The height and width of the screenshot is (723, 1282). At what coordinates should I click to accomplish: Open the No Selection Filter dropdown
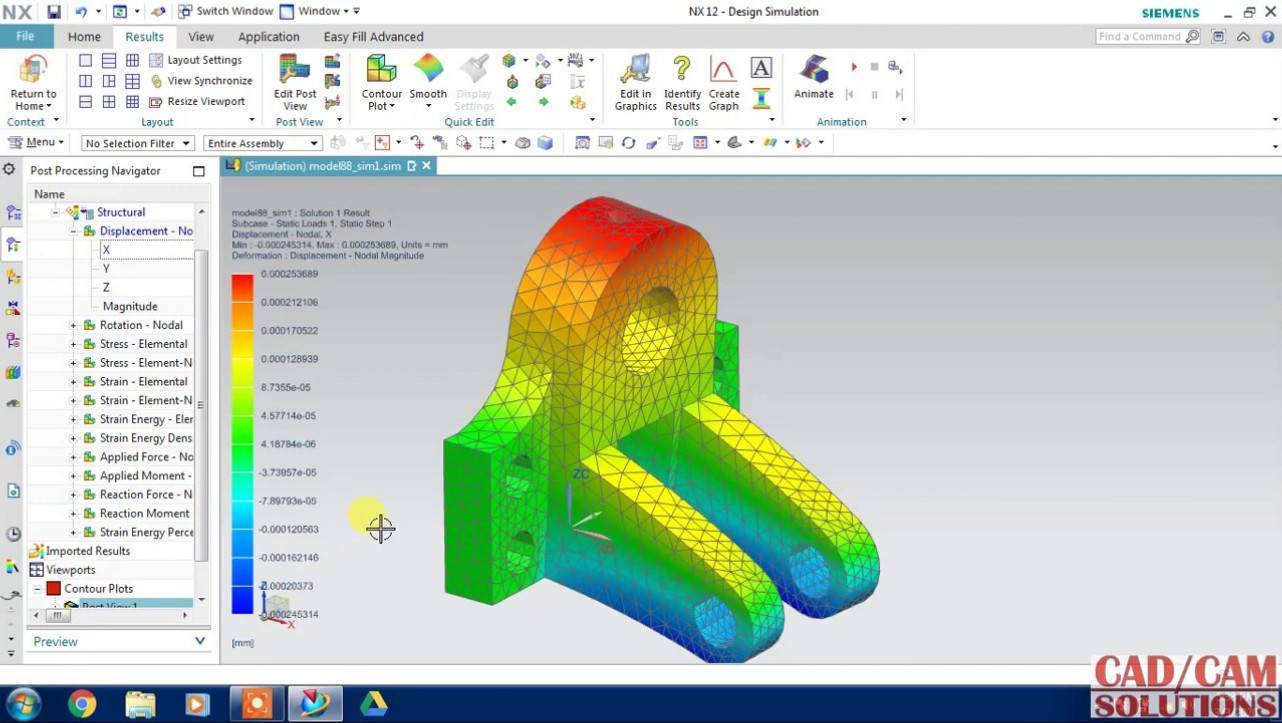[138, 143]
